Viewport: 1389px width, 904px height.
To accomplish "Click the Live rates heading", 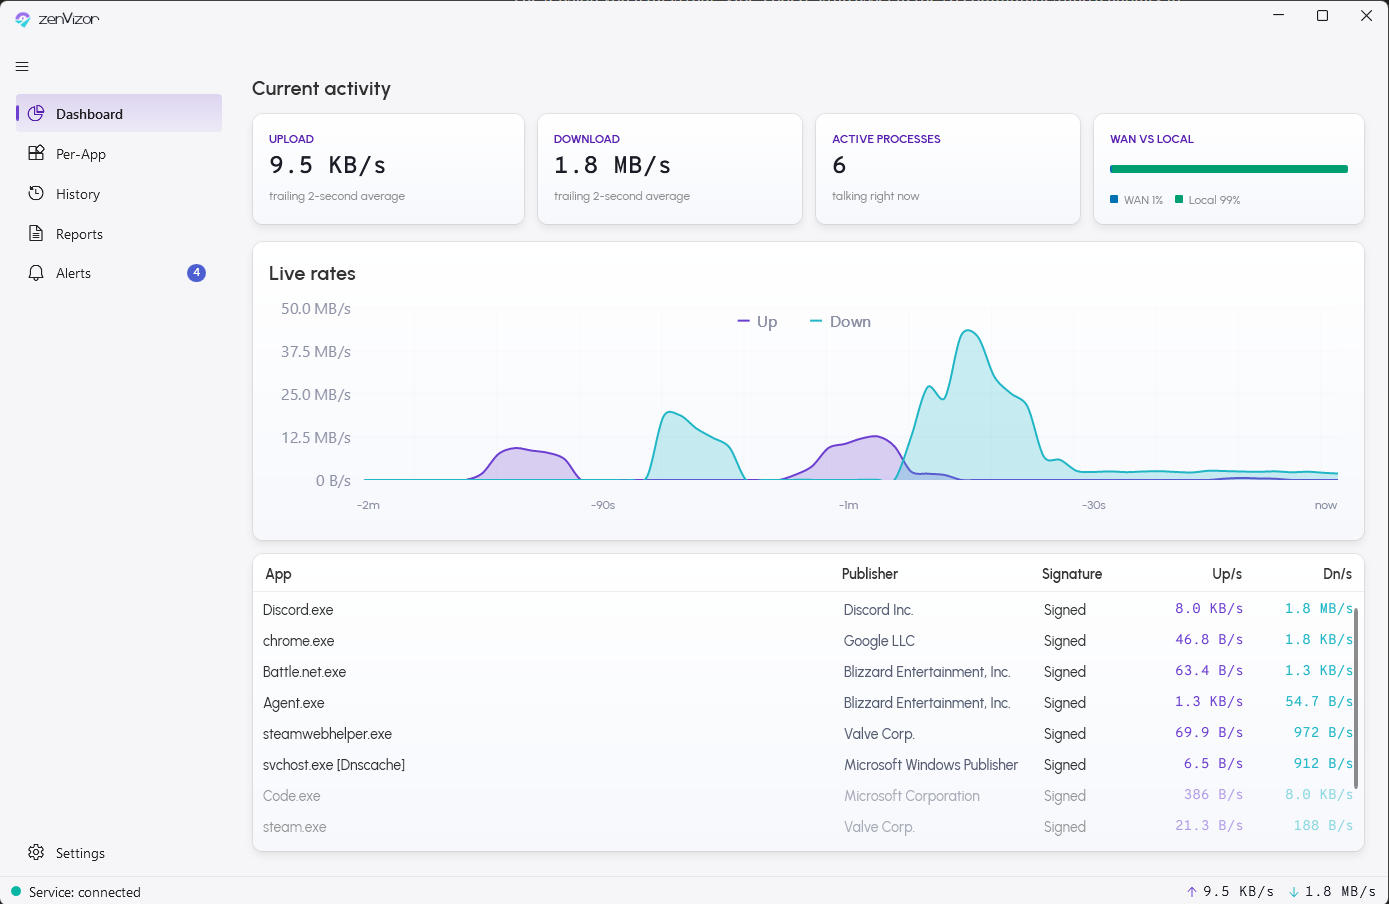I will click(x=312, y=273).
